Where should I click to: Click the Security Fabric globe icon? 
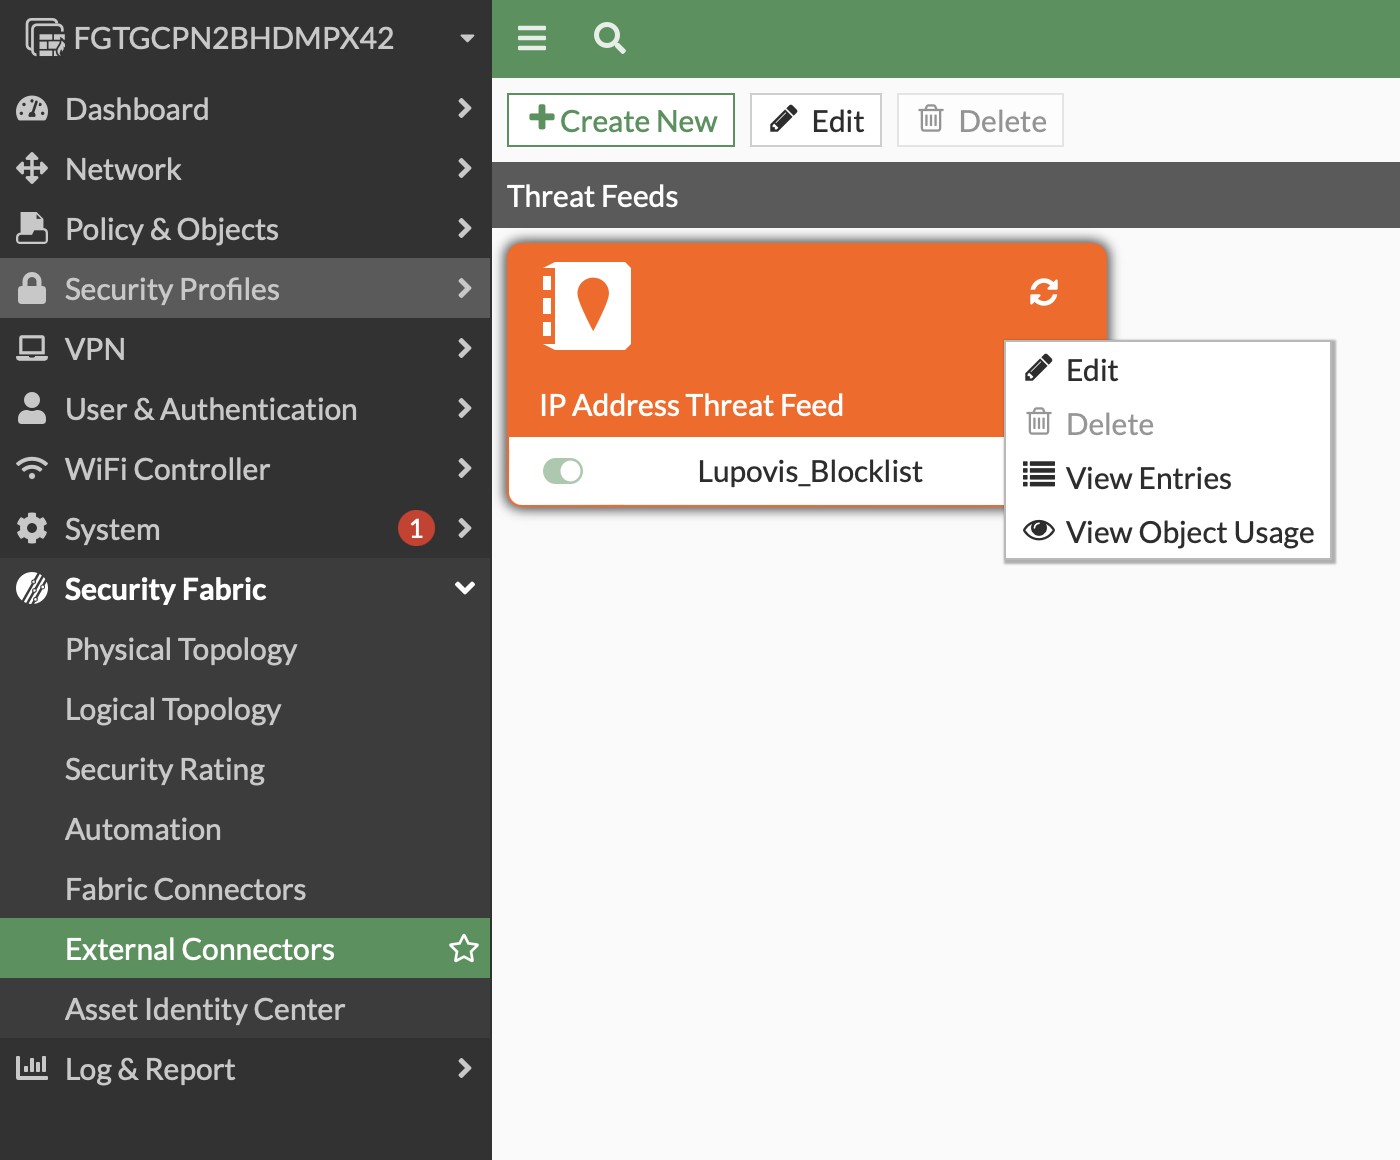coord(32,588)
